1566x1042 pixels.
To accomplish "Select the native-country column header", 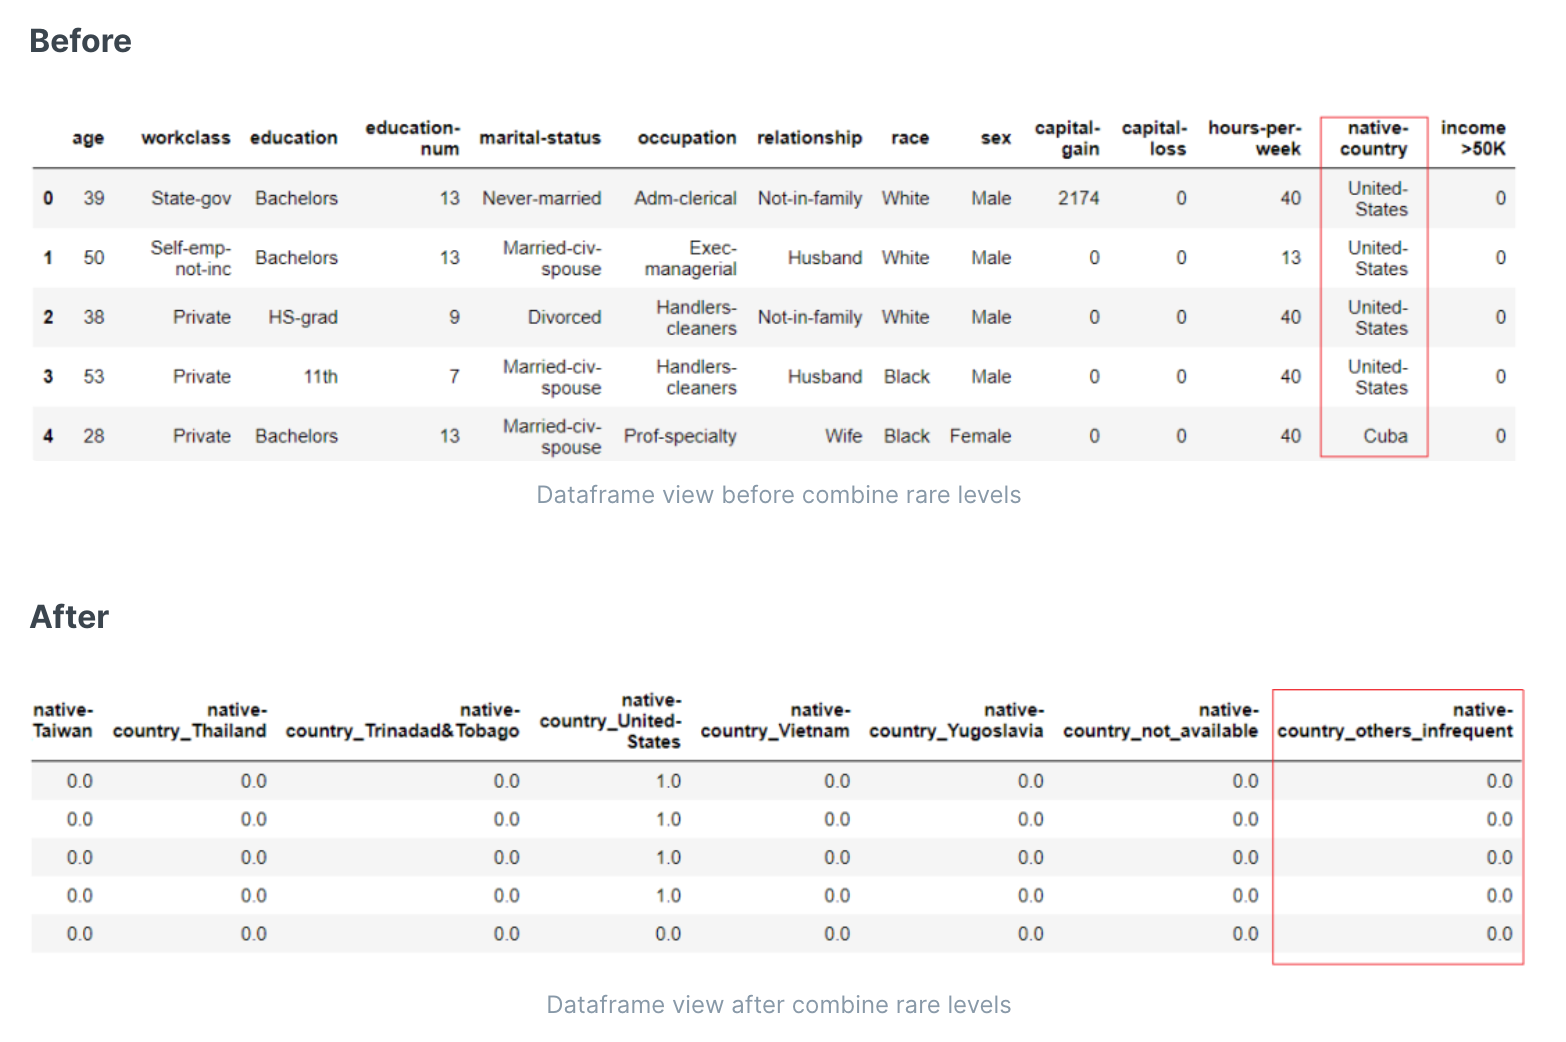I will click(1373, 139).
